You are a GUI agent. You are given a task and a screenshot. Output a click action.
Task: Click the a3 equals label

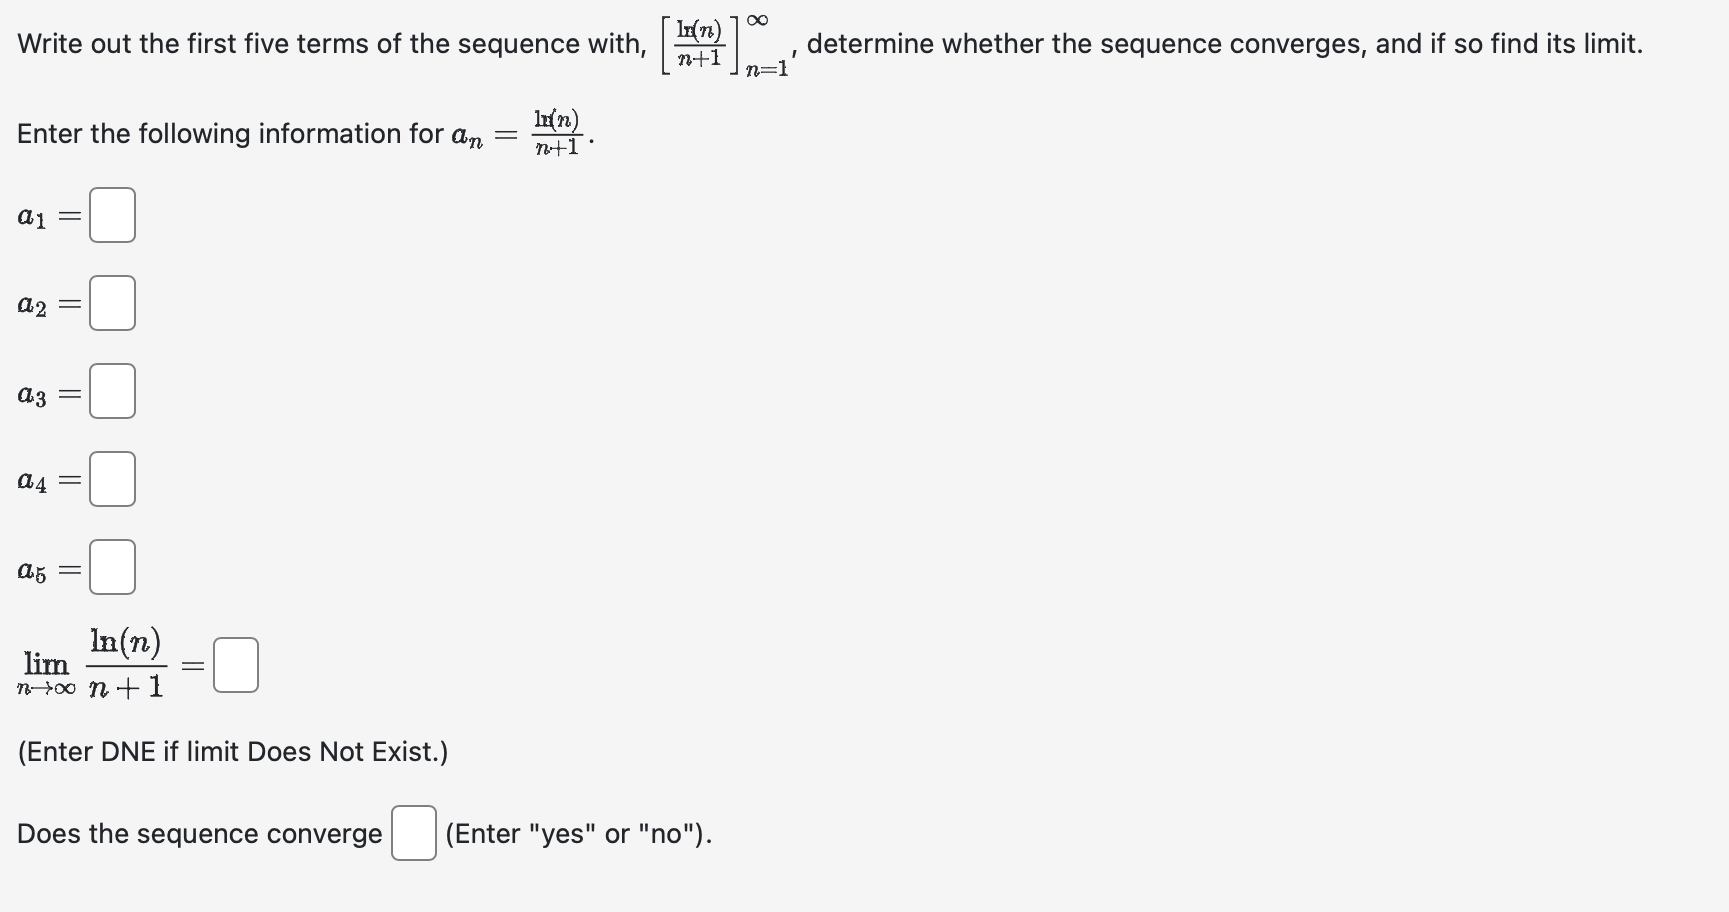pyautogui.click(x=44, y=390)
